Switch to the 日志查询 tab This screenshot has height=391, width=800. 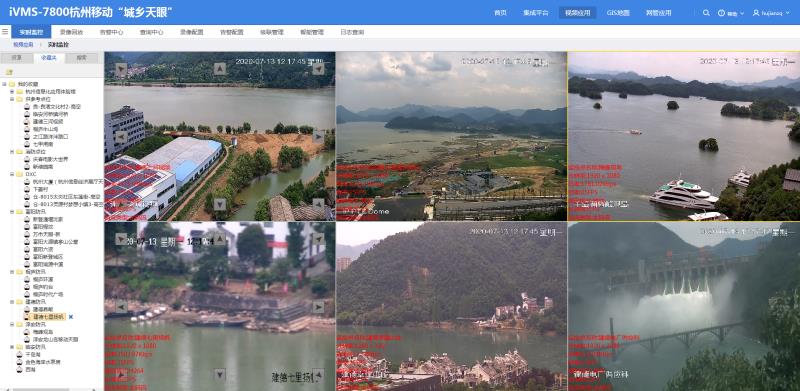pyautogui.click(x=352, y=32)
